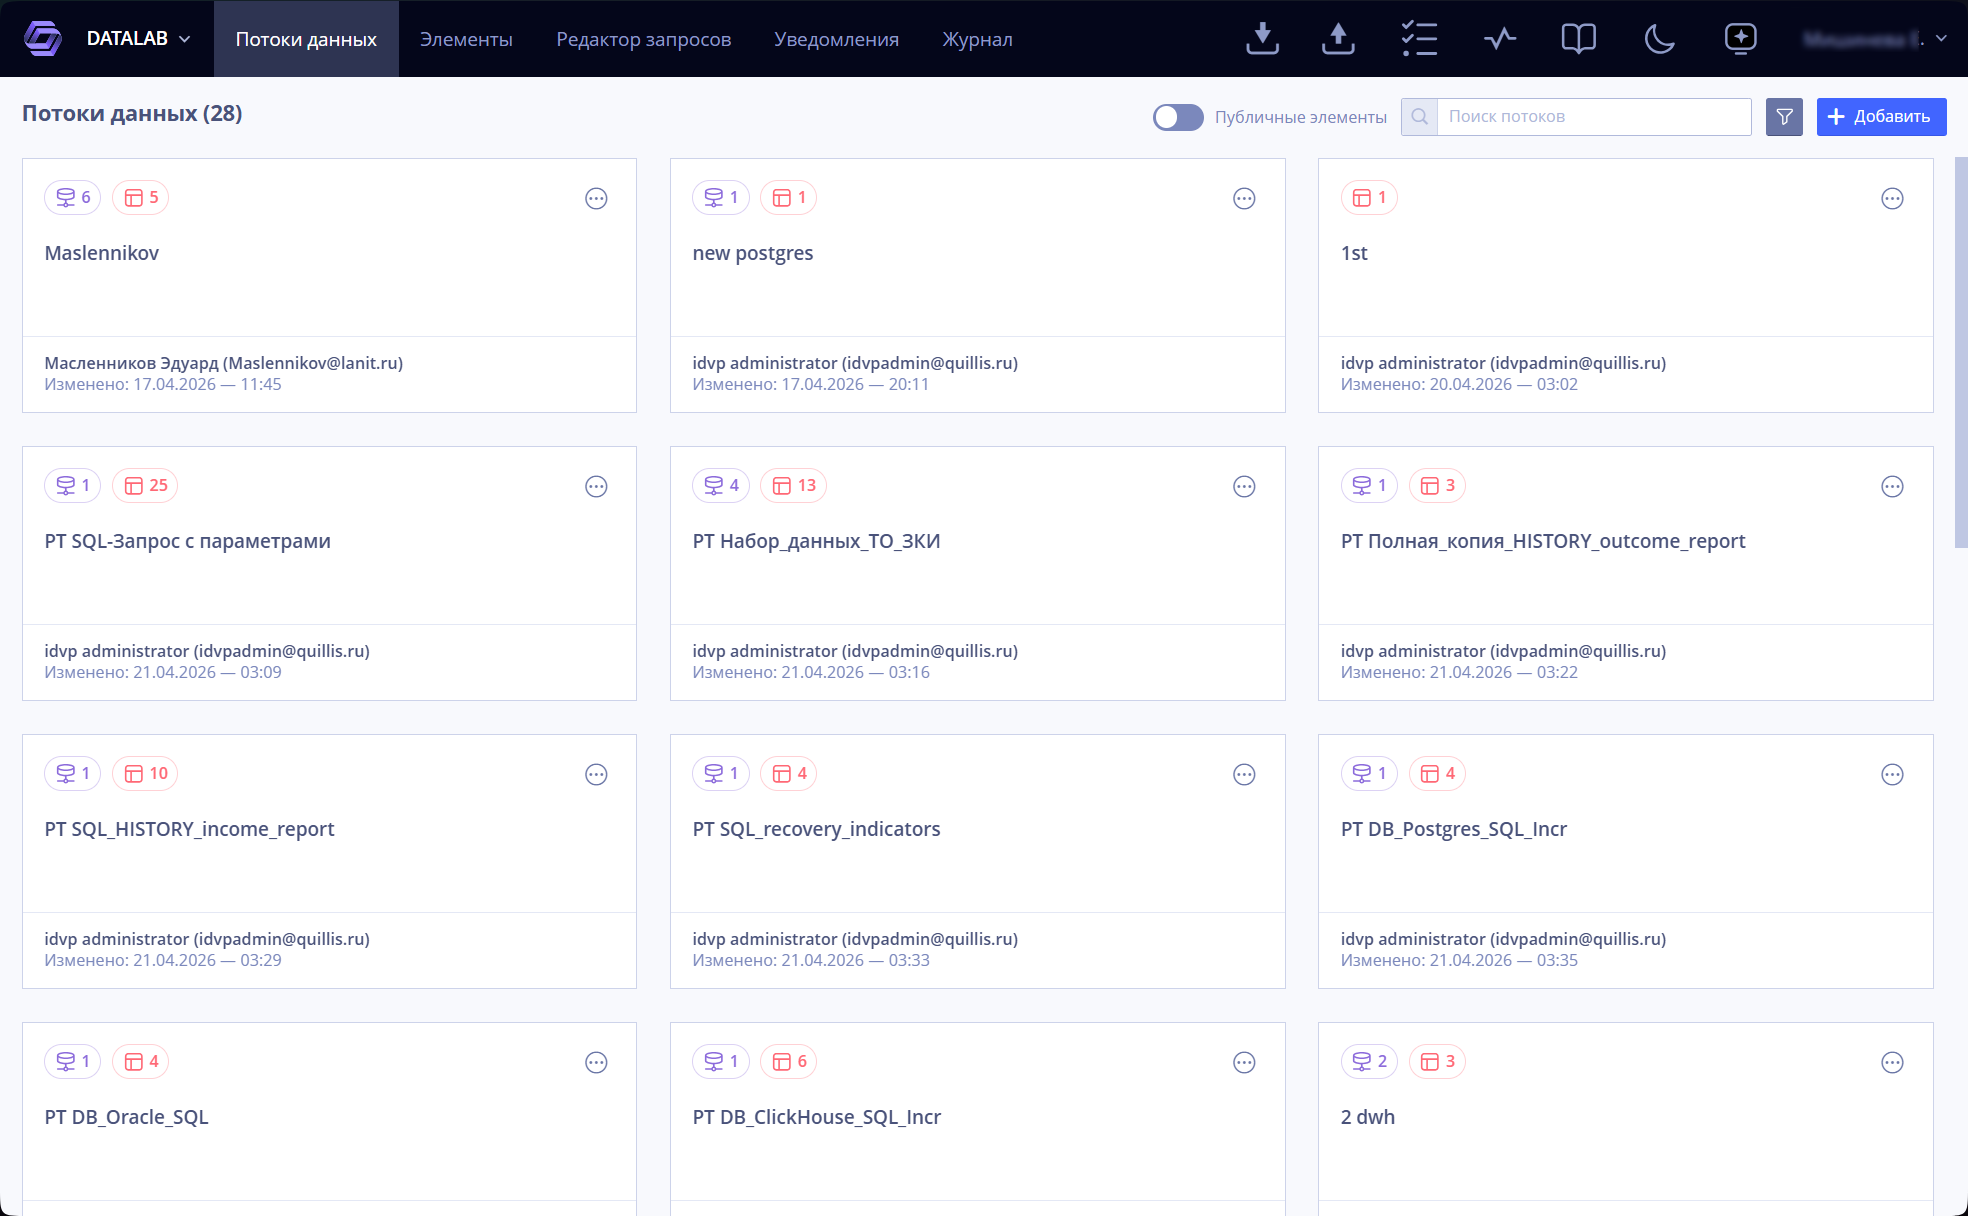
Task: Open the filter funnel button
Action: pyautogui.click(x=1784, y=117)
